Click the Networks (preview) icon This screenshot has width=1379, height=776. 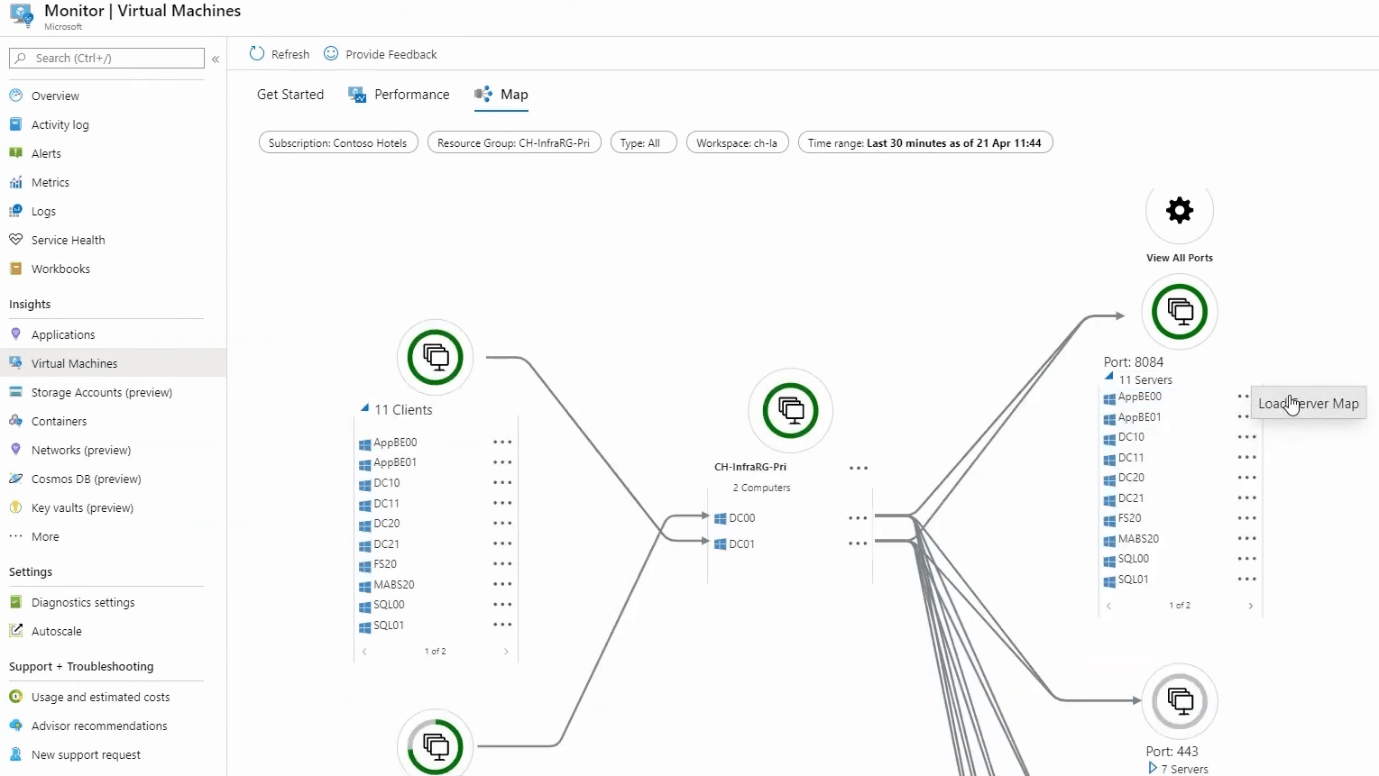click(x=15, y=450)
